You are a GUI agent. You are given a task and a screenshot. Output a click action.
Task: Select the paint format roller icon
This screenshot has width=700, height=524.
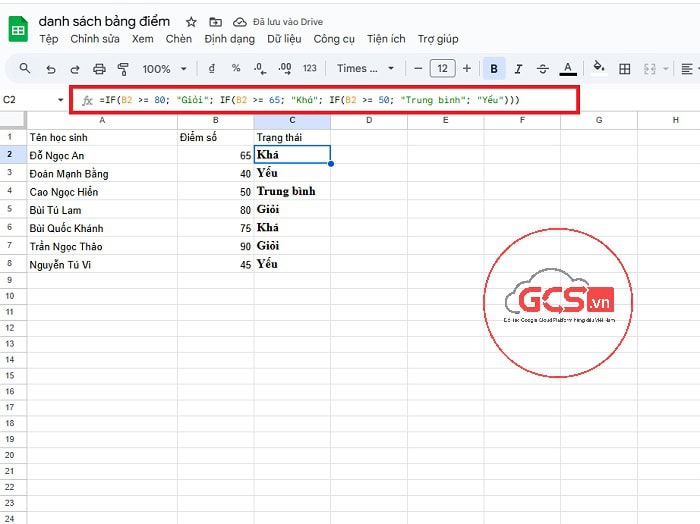[123, 69]
